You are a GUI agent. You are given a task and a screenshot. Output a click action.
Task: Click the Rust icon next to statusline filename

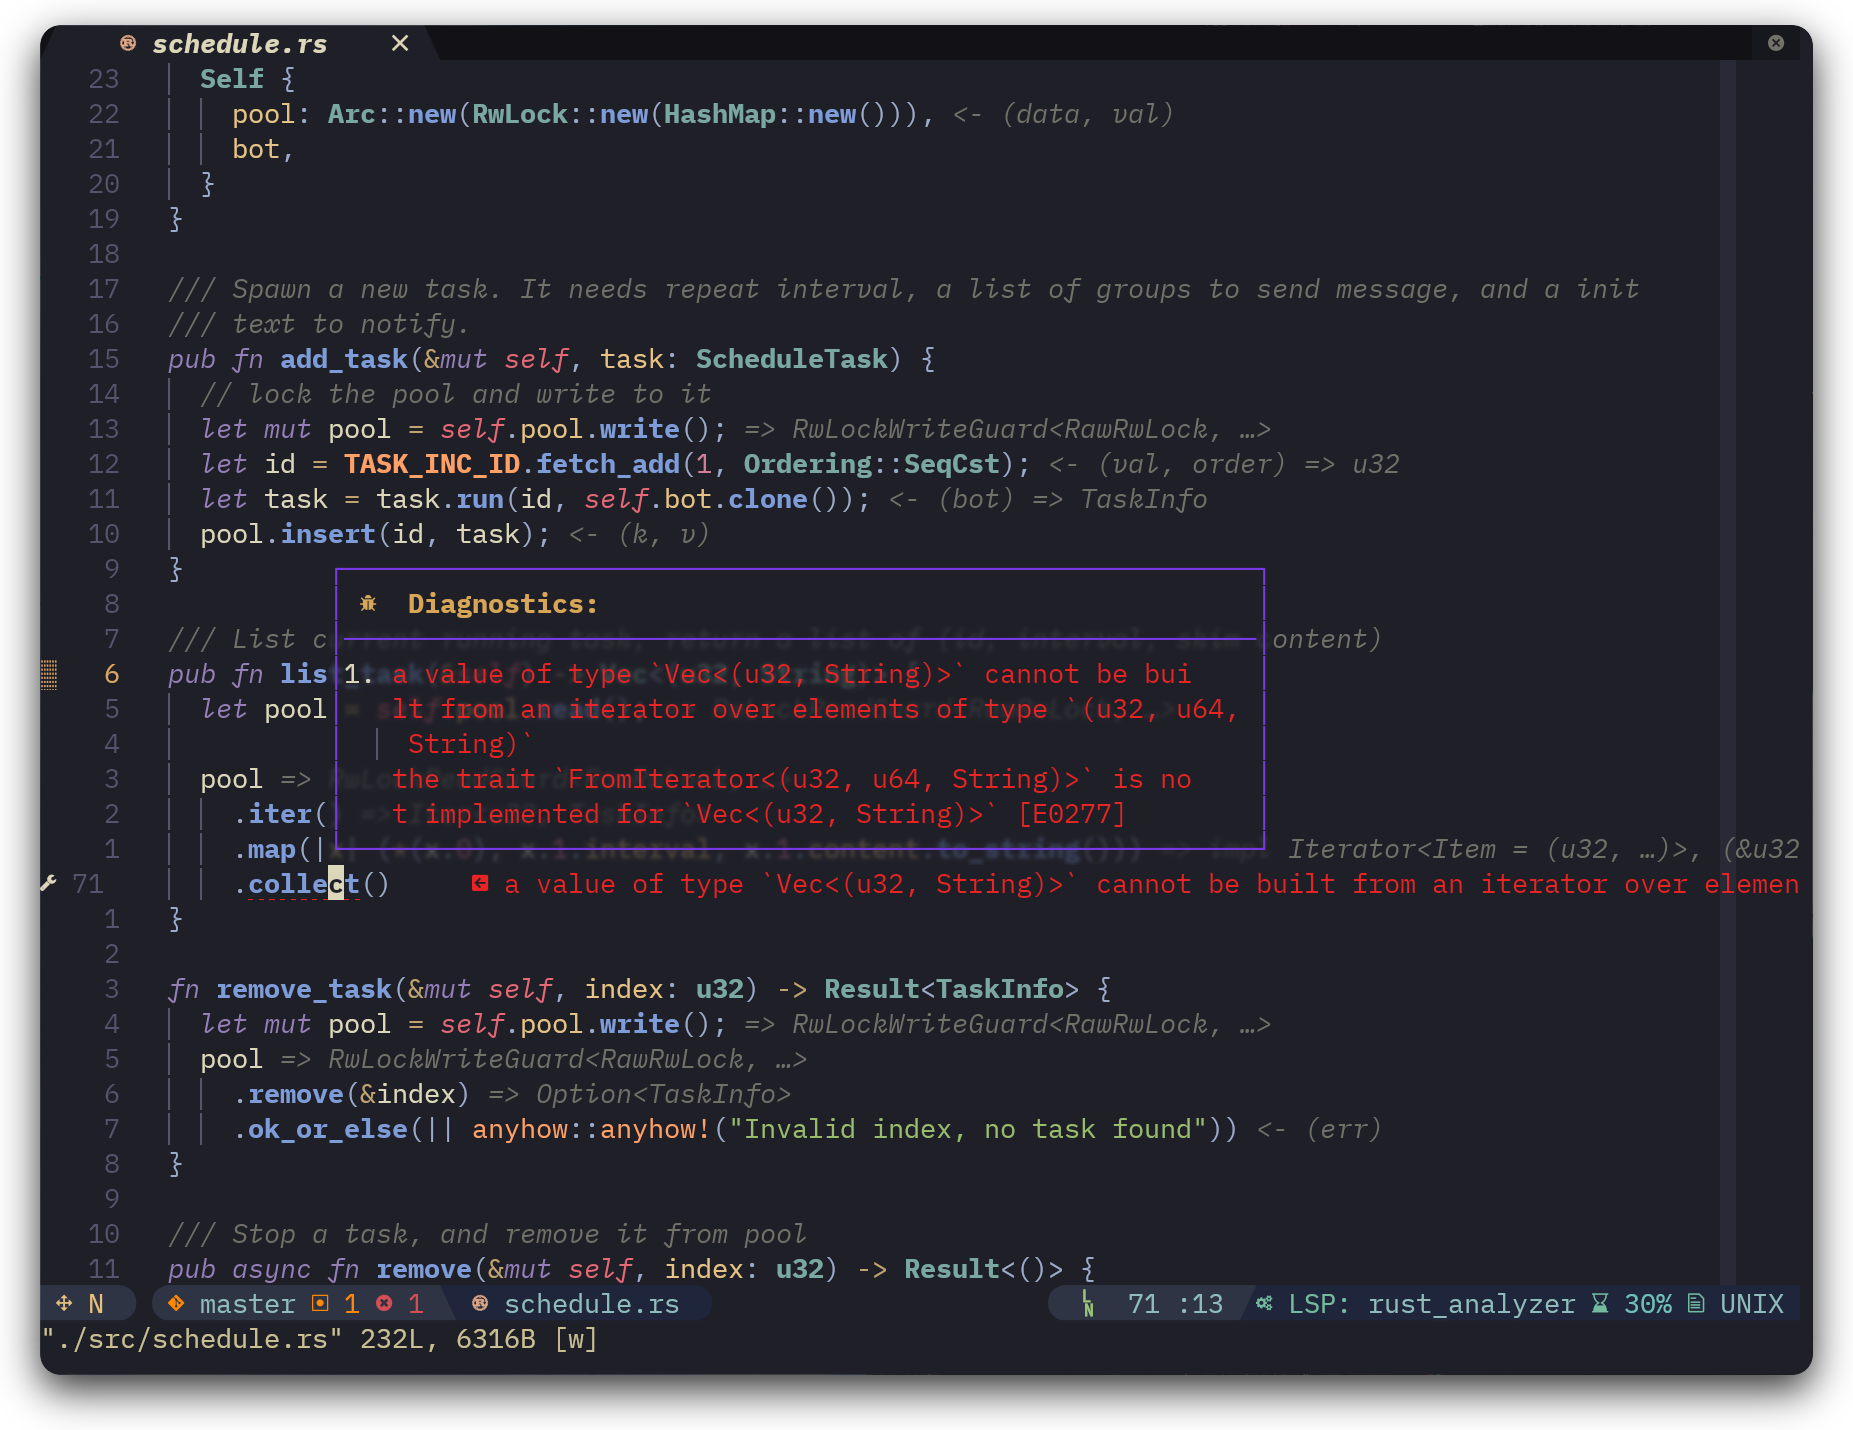480,1304
